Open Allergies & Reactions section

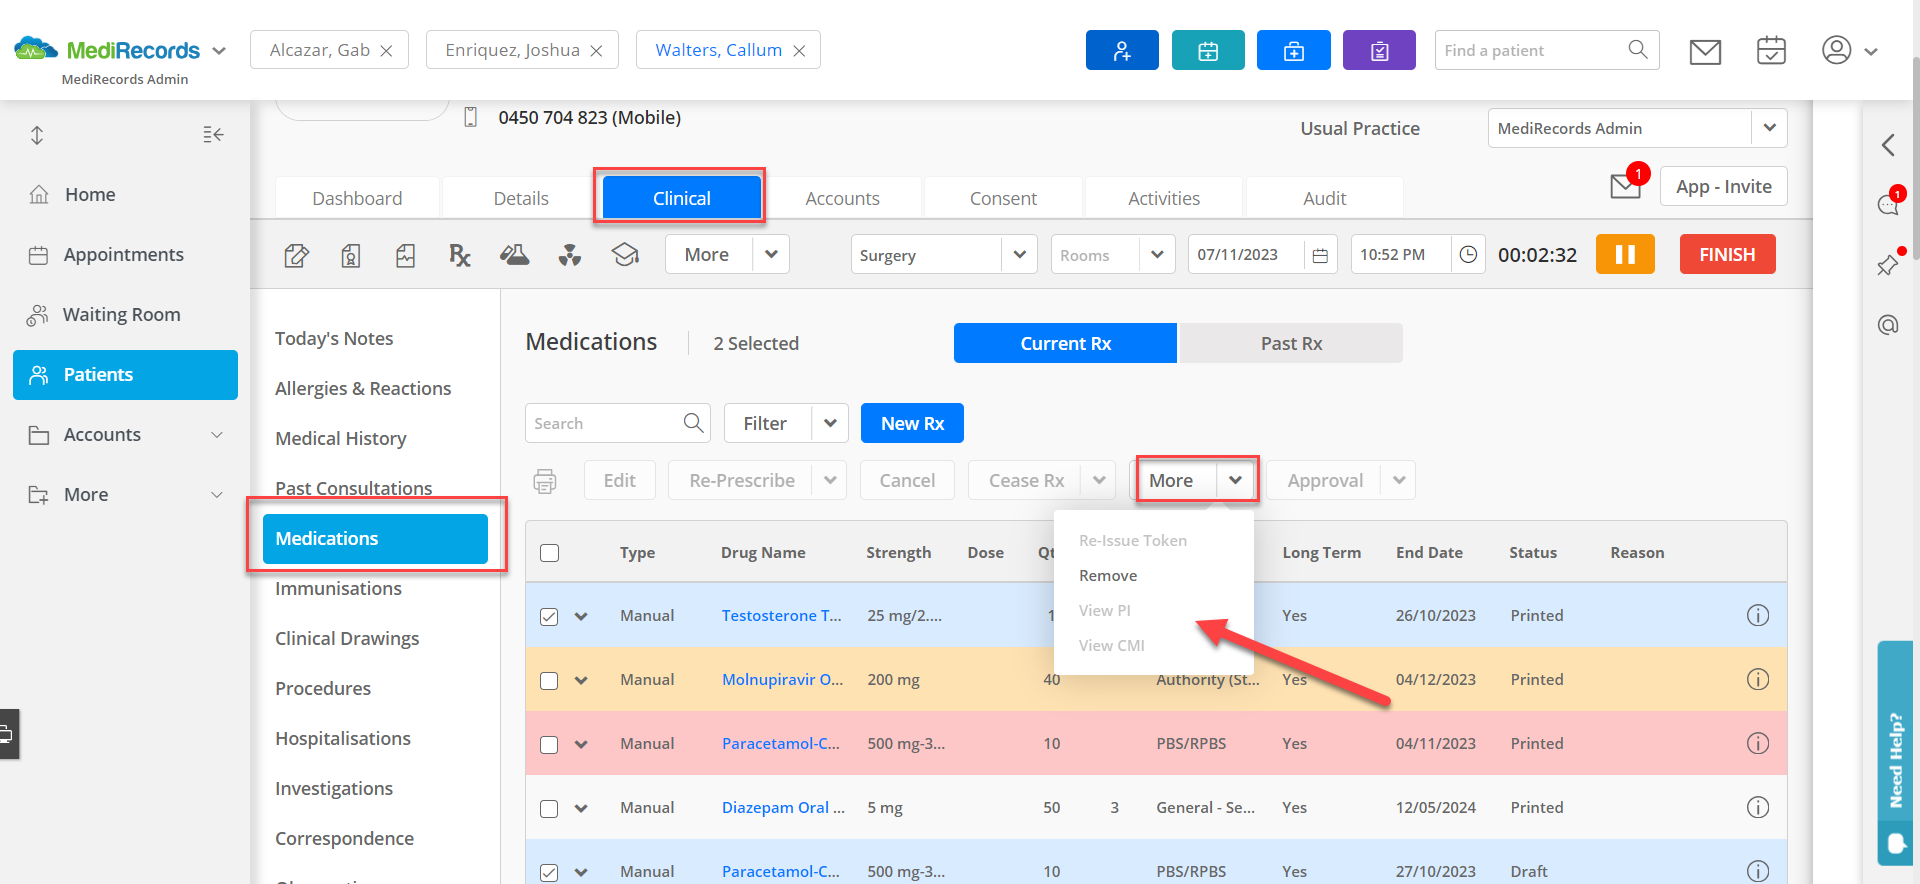pyautogui.click(x=363, y=388)
